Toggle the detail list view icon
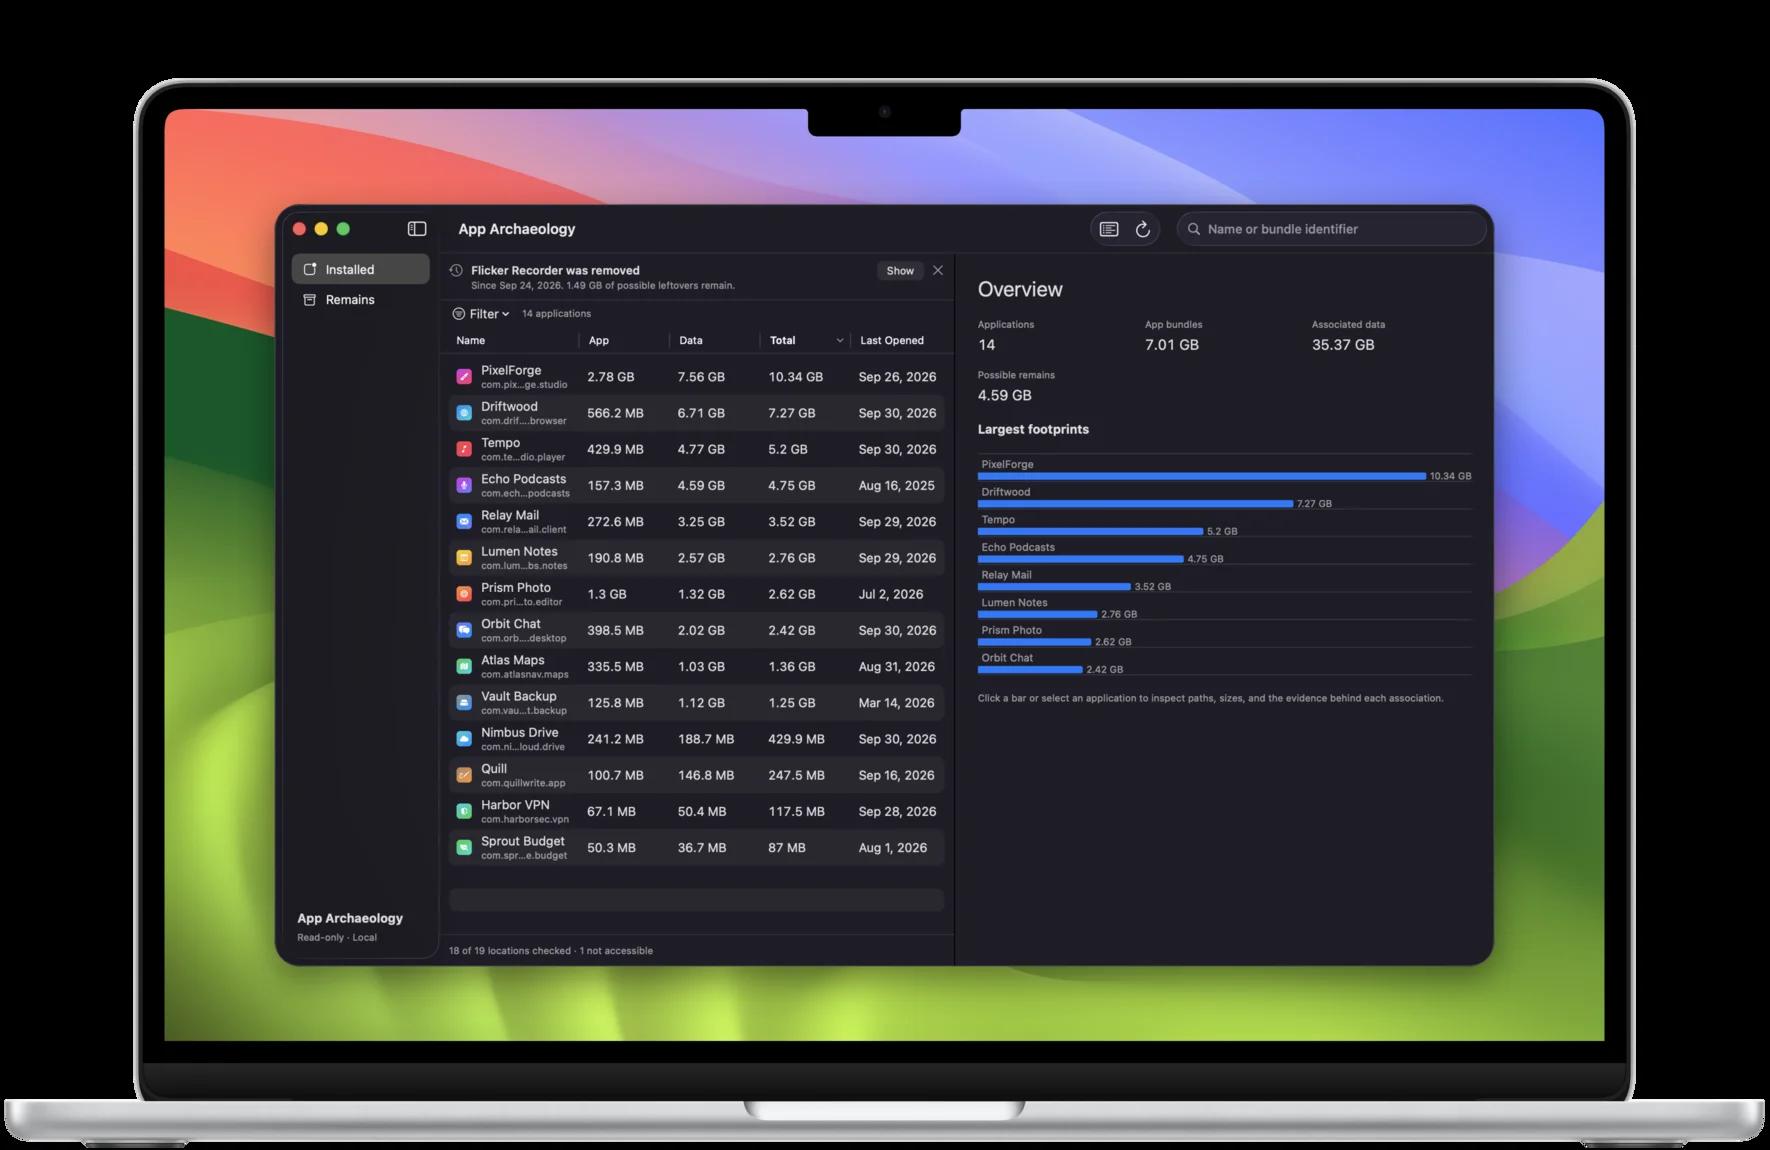1770x1150 pixels. pos(1109,229)
